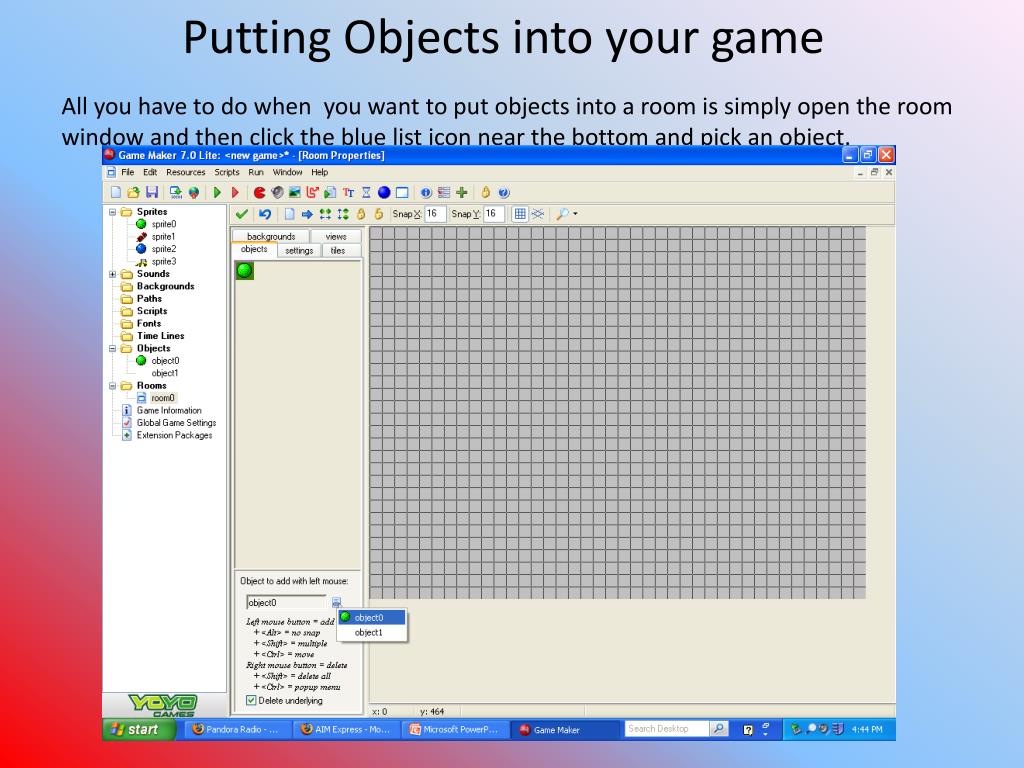1024x768 pixels.
Task: Expand the Sounds folder
Action: [112, 274]
